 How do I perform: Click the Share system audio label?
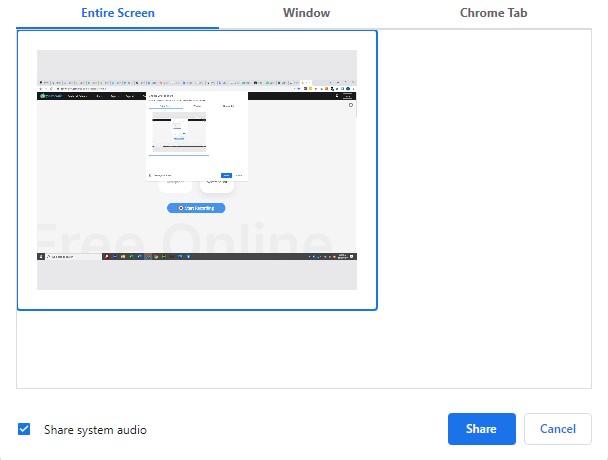click(x=95, y=430)
